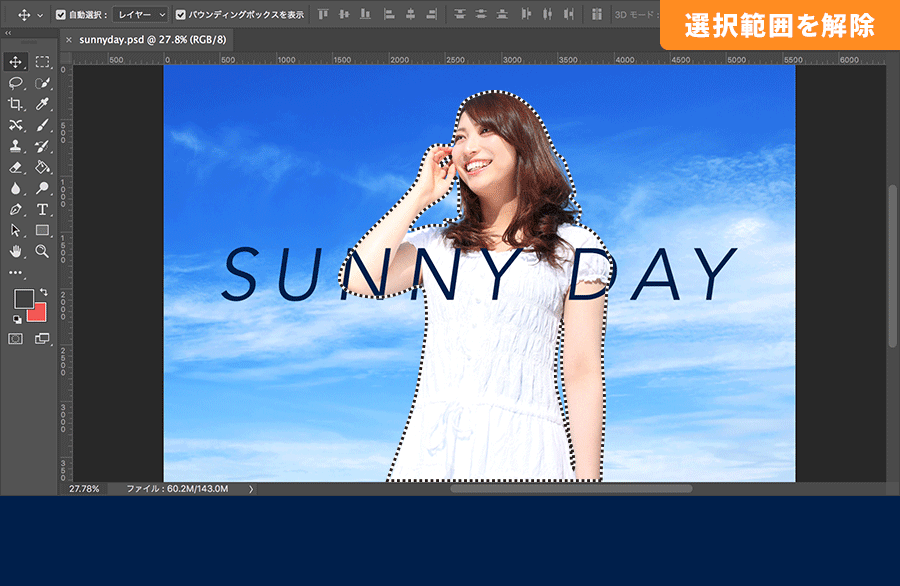Align top edges in options bar
This screenshot has height=586, width=900.
[x=323, y=14]
